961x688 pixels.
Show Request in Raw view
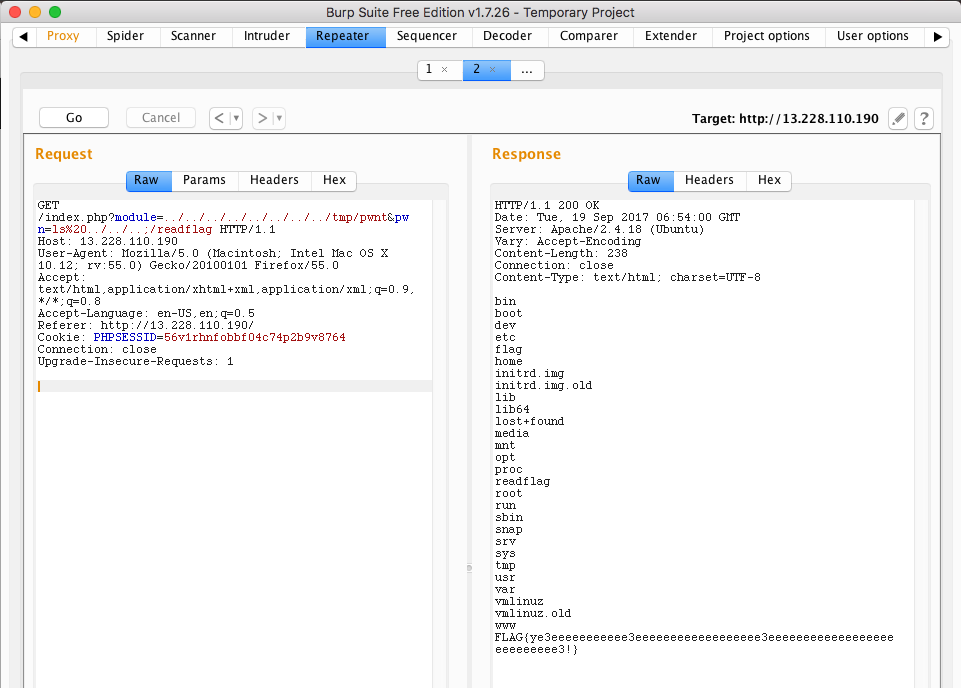click(x=146, y=180)
